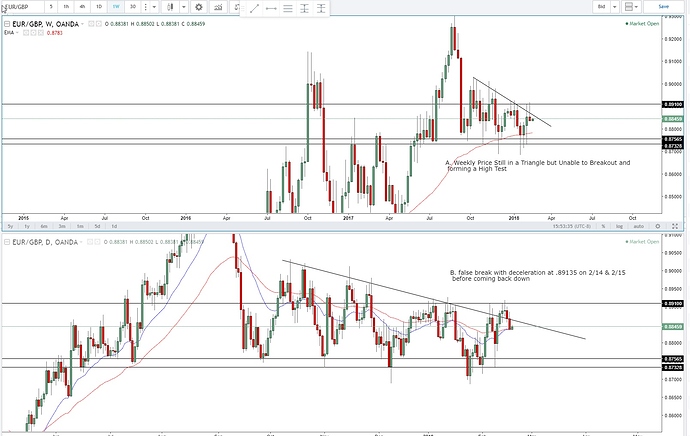The width and height of the screenshot is (690, 436).
Task: Select last tool in floating toolbar
Action: [x=321, y=8]
